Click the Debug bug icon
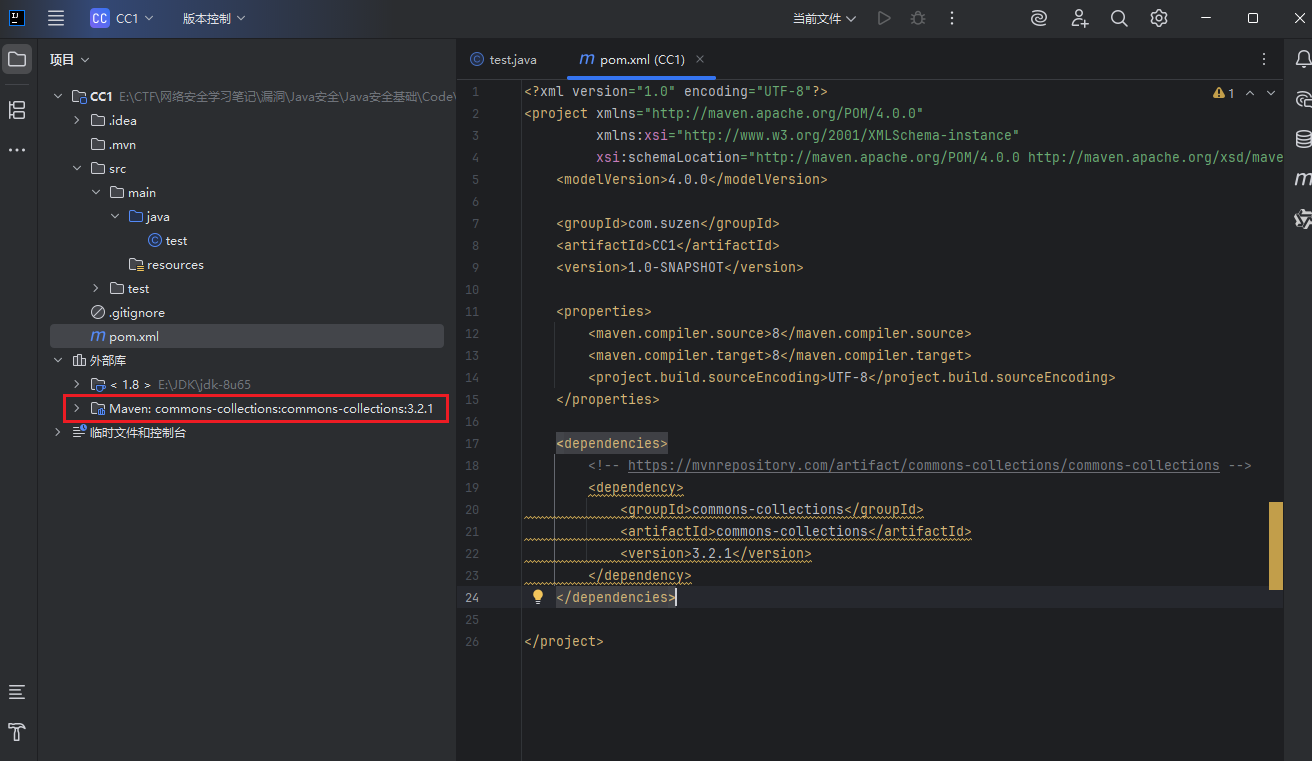The height and width of the screenshot is (761, 1312). point(917,18)
